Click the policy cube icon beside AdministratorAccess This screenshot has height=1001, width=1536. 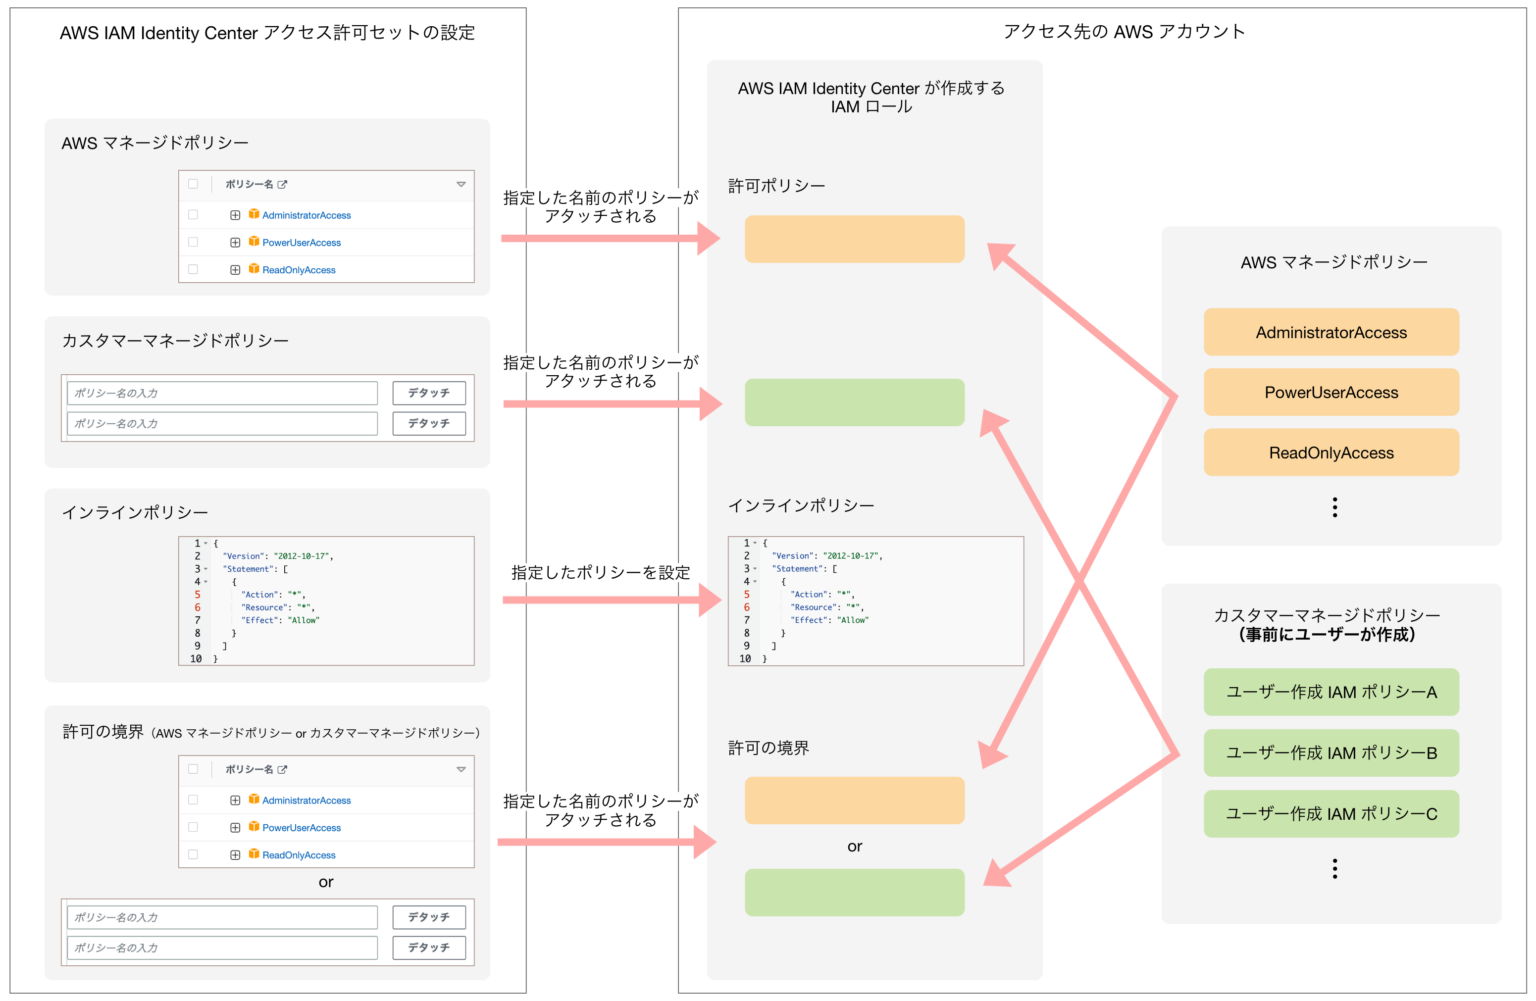255,214
